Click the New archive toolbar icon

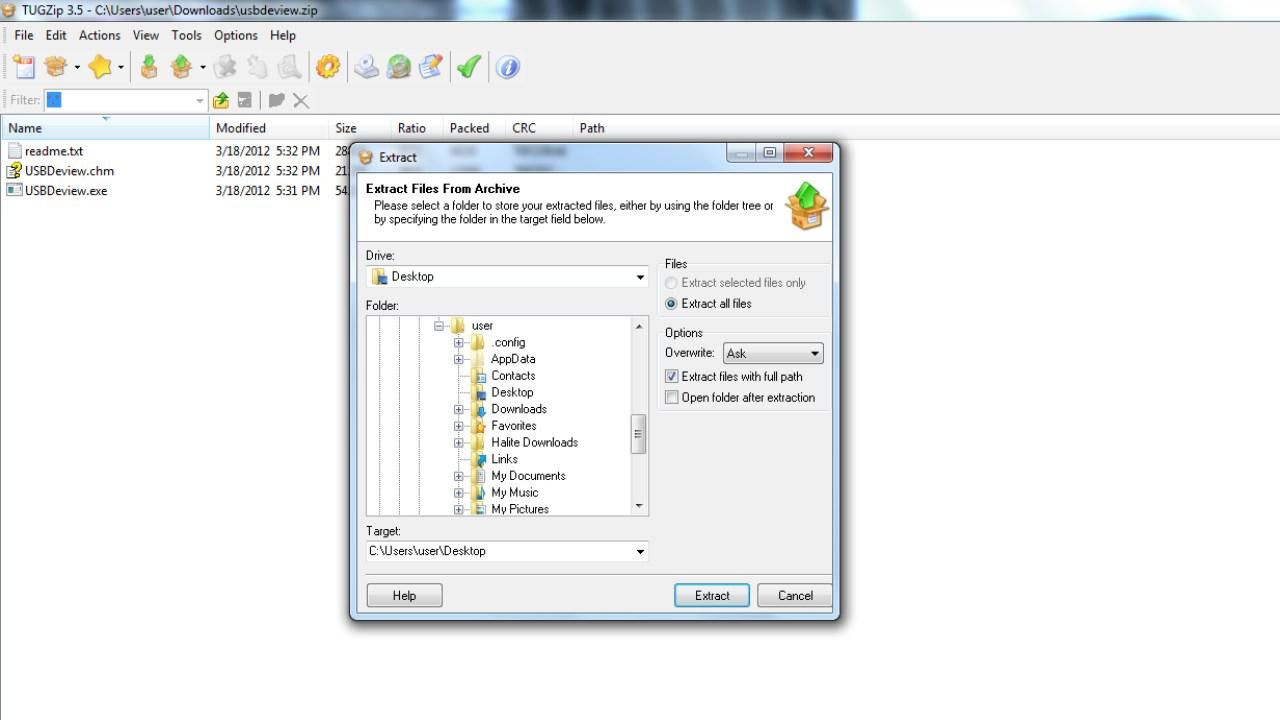coord(23,67)
